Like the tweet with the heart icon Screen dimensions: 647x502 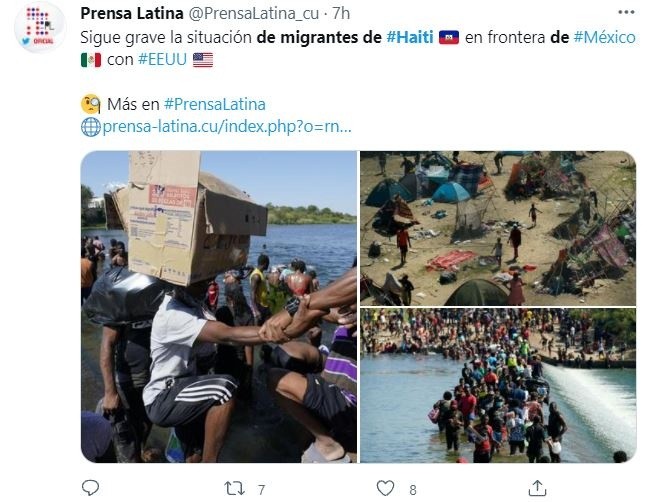tap(385, 488)
